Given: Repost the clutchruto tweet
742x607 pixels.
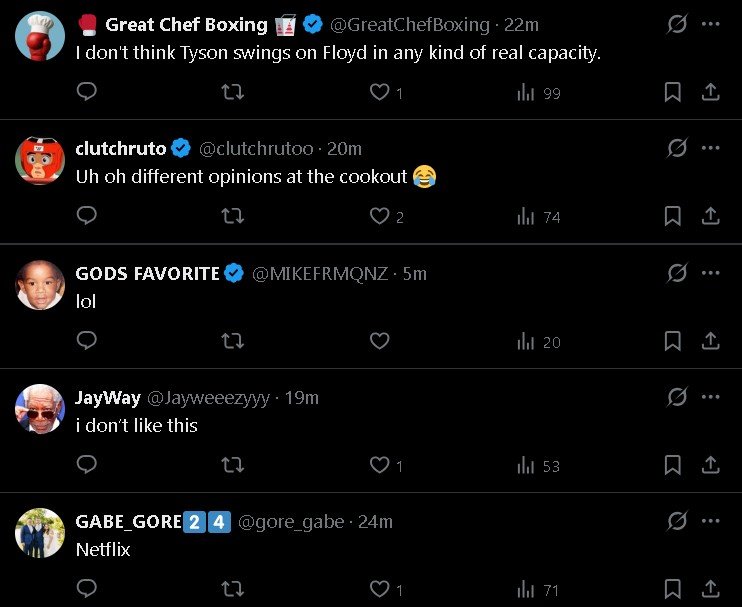Looking at the screenshot, I should pyautogui.click(x=232, y=216).
